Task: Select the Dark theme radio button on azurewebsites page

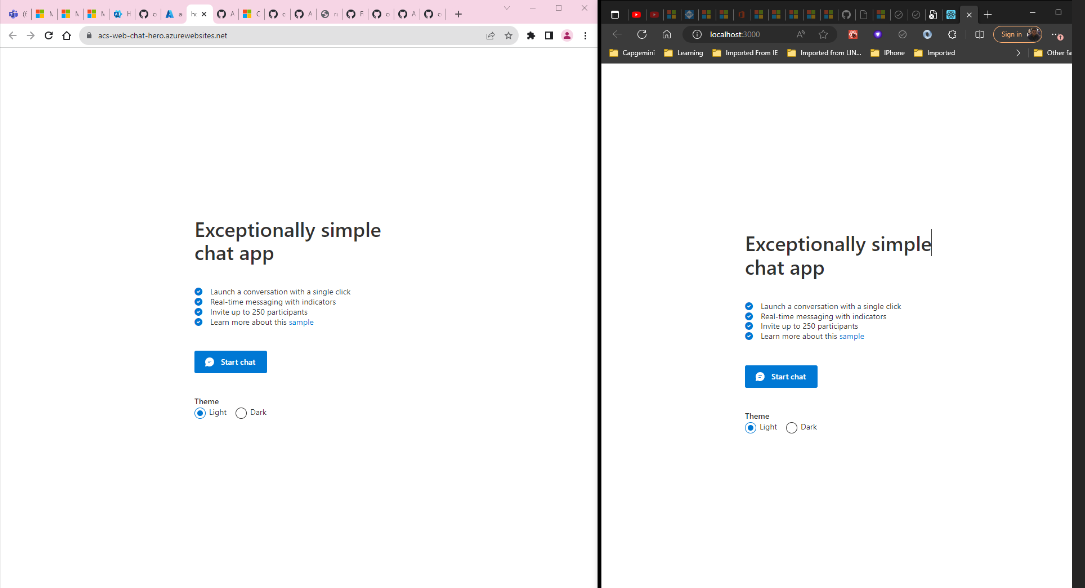Action: point(241,412)
